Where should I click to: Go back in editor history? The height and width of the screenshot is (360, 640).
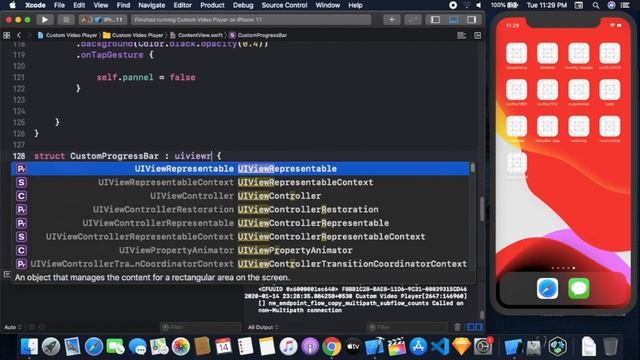point(19,36)
